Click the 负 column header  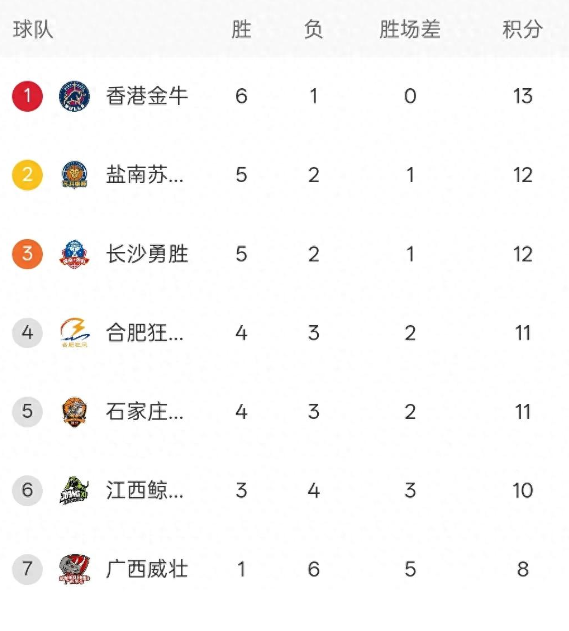313,29
